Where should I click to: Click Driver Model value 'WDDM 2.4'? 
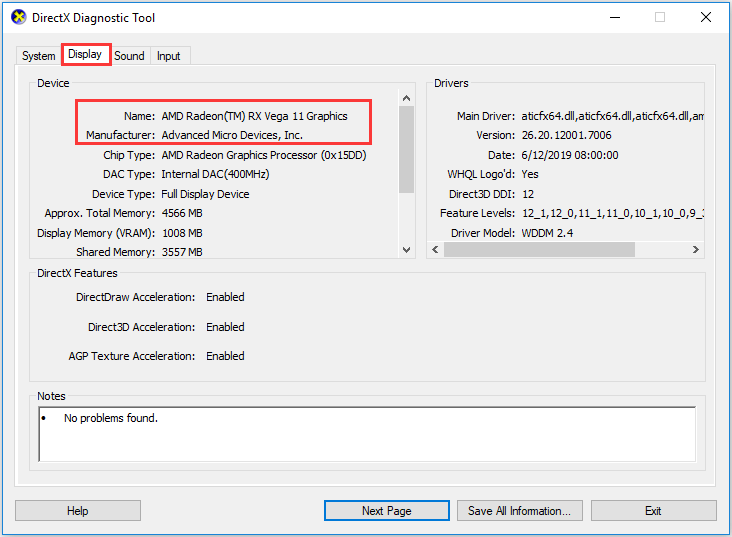click(547, 233)
